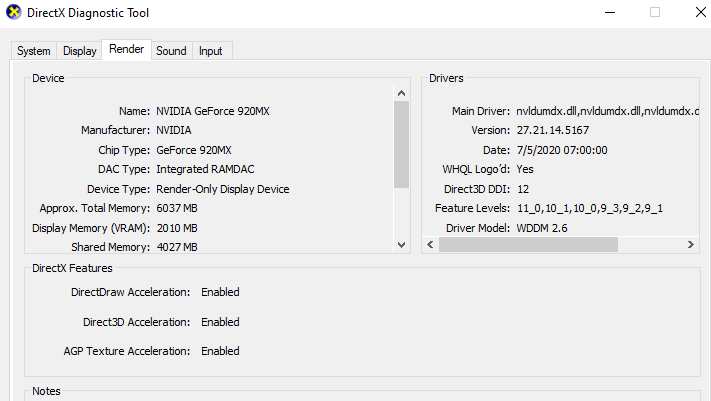Click the driver date 7/5/2020 07:00:00

point(562,150)
